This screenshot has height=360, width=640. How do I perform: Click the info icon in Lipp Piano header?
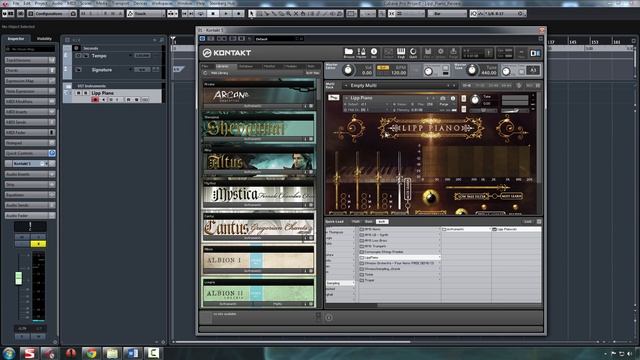pyautogui.click(x=453, y=98)
